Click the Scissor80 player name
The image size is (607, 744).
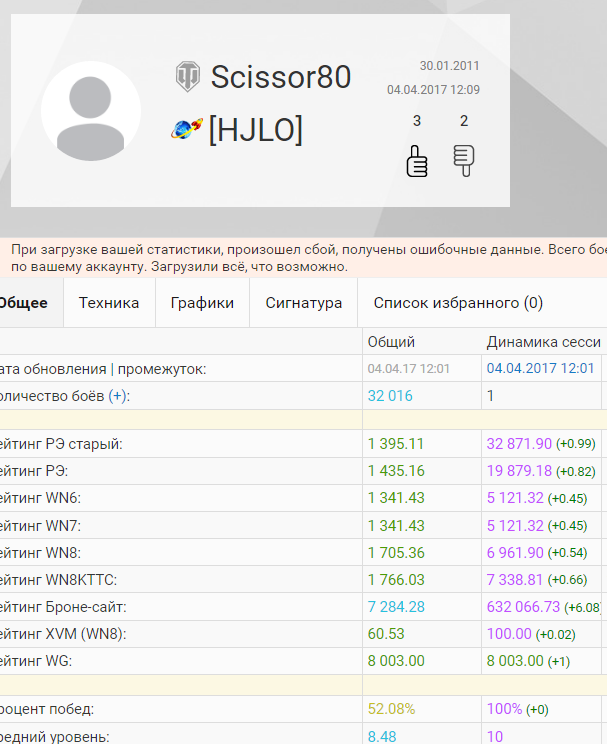point(281,77)
